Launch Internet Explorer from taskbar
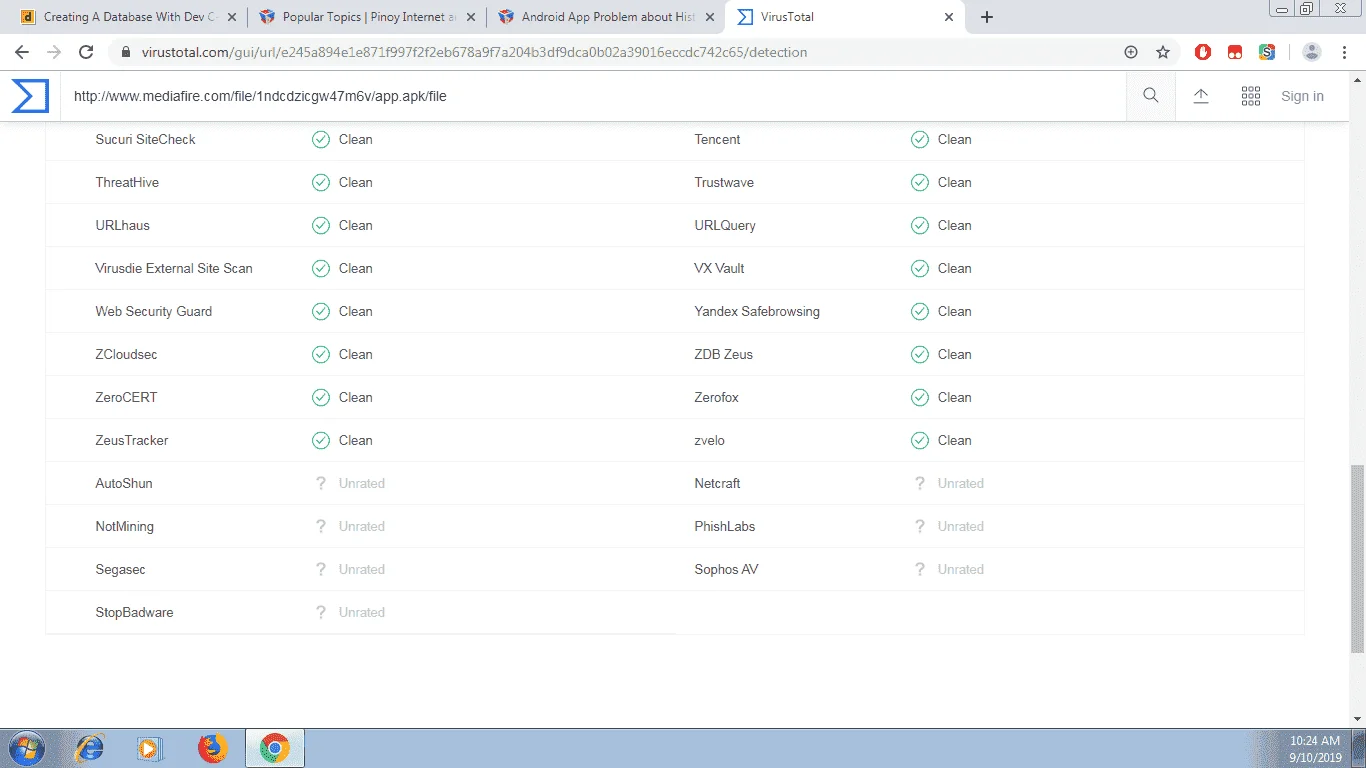Image resolution: width=1366 pixels, height=768 pixels. 90,748
